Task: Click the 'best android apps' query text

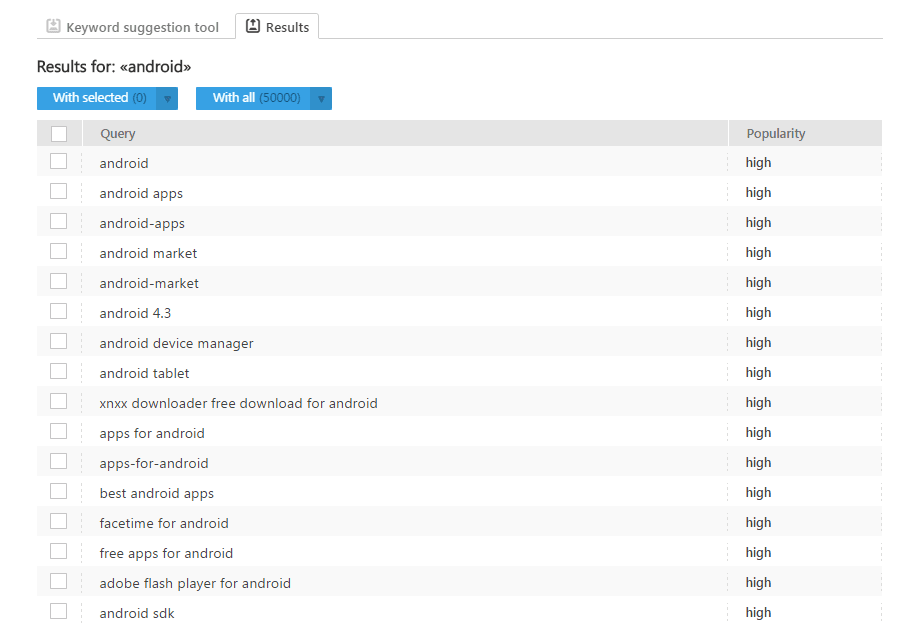Action: click(157, 494)
